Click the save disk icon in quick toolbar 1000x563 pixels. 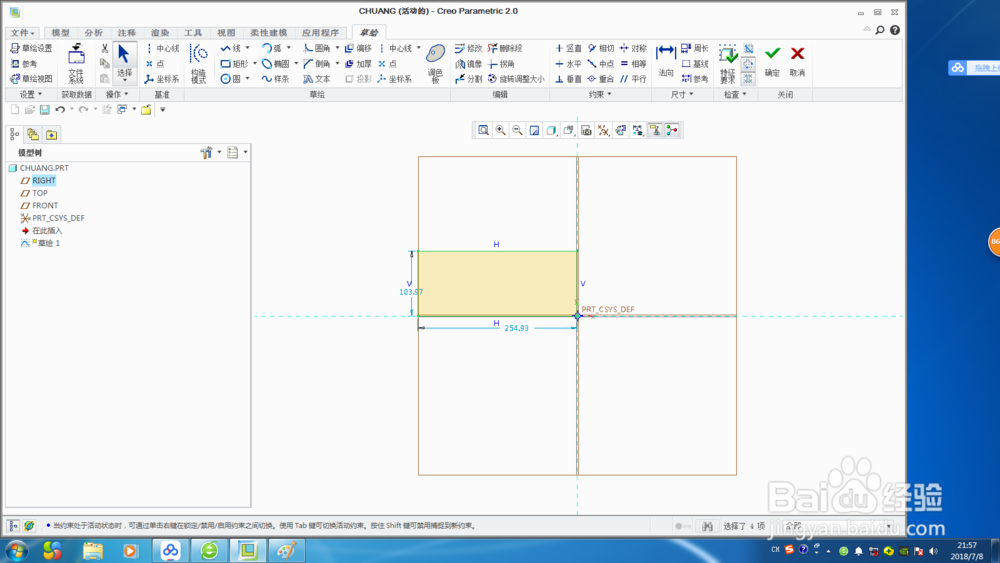pyautogui.click(x=45, y=110)
